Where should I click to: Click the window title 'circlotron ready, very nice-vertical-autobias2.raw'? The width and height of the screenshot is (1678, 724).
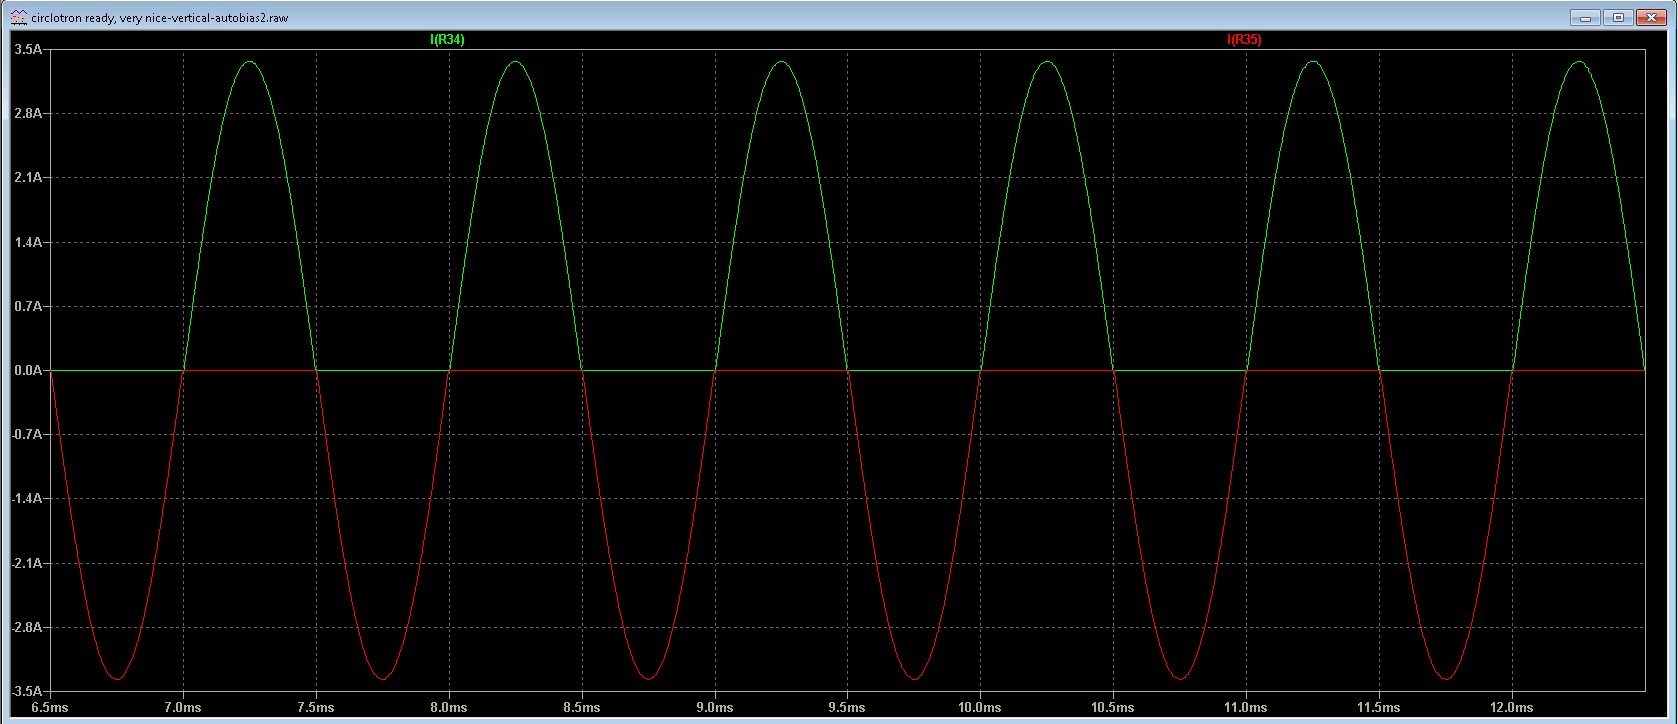coord(160,18)
